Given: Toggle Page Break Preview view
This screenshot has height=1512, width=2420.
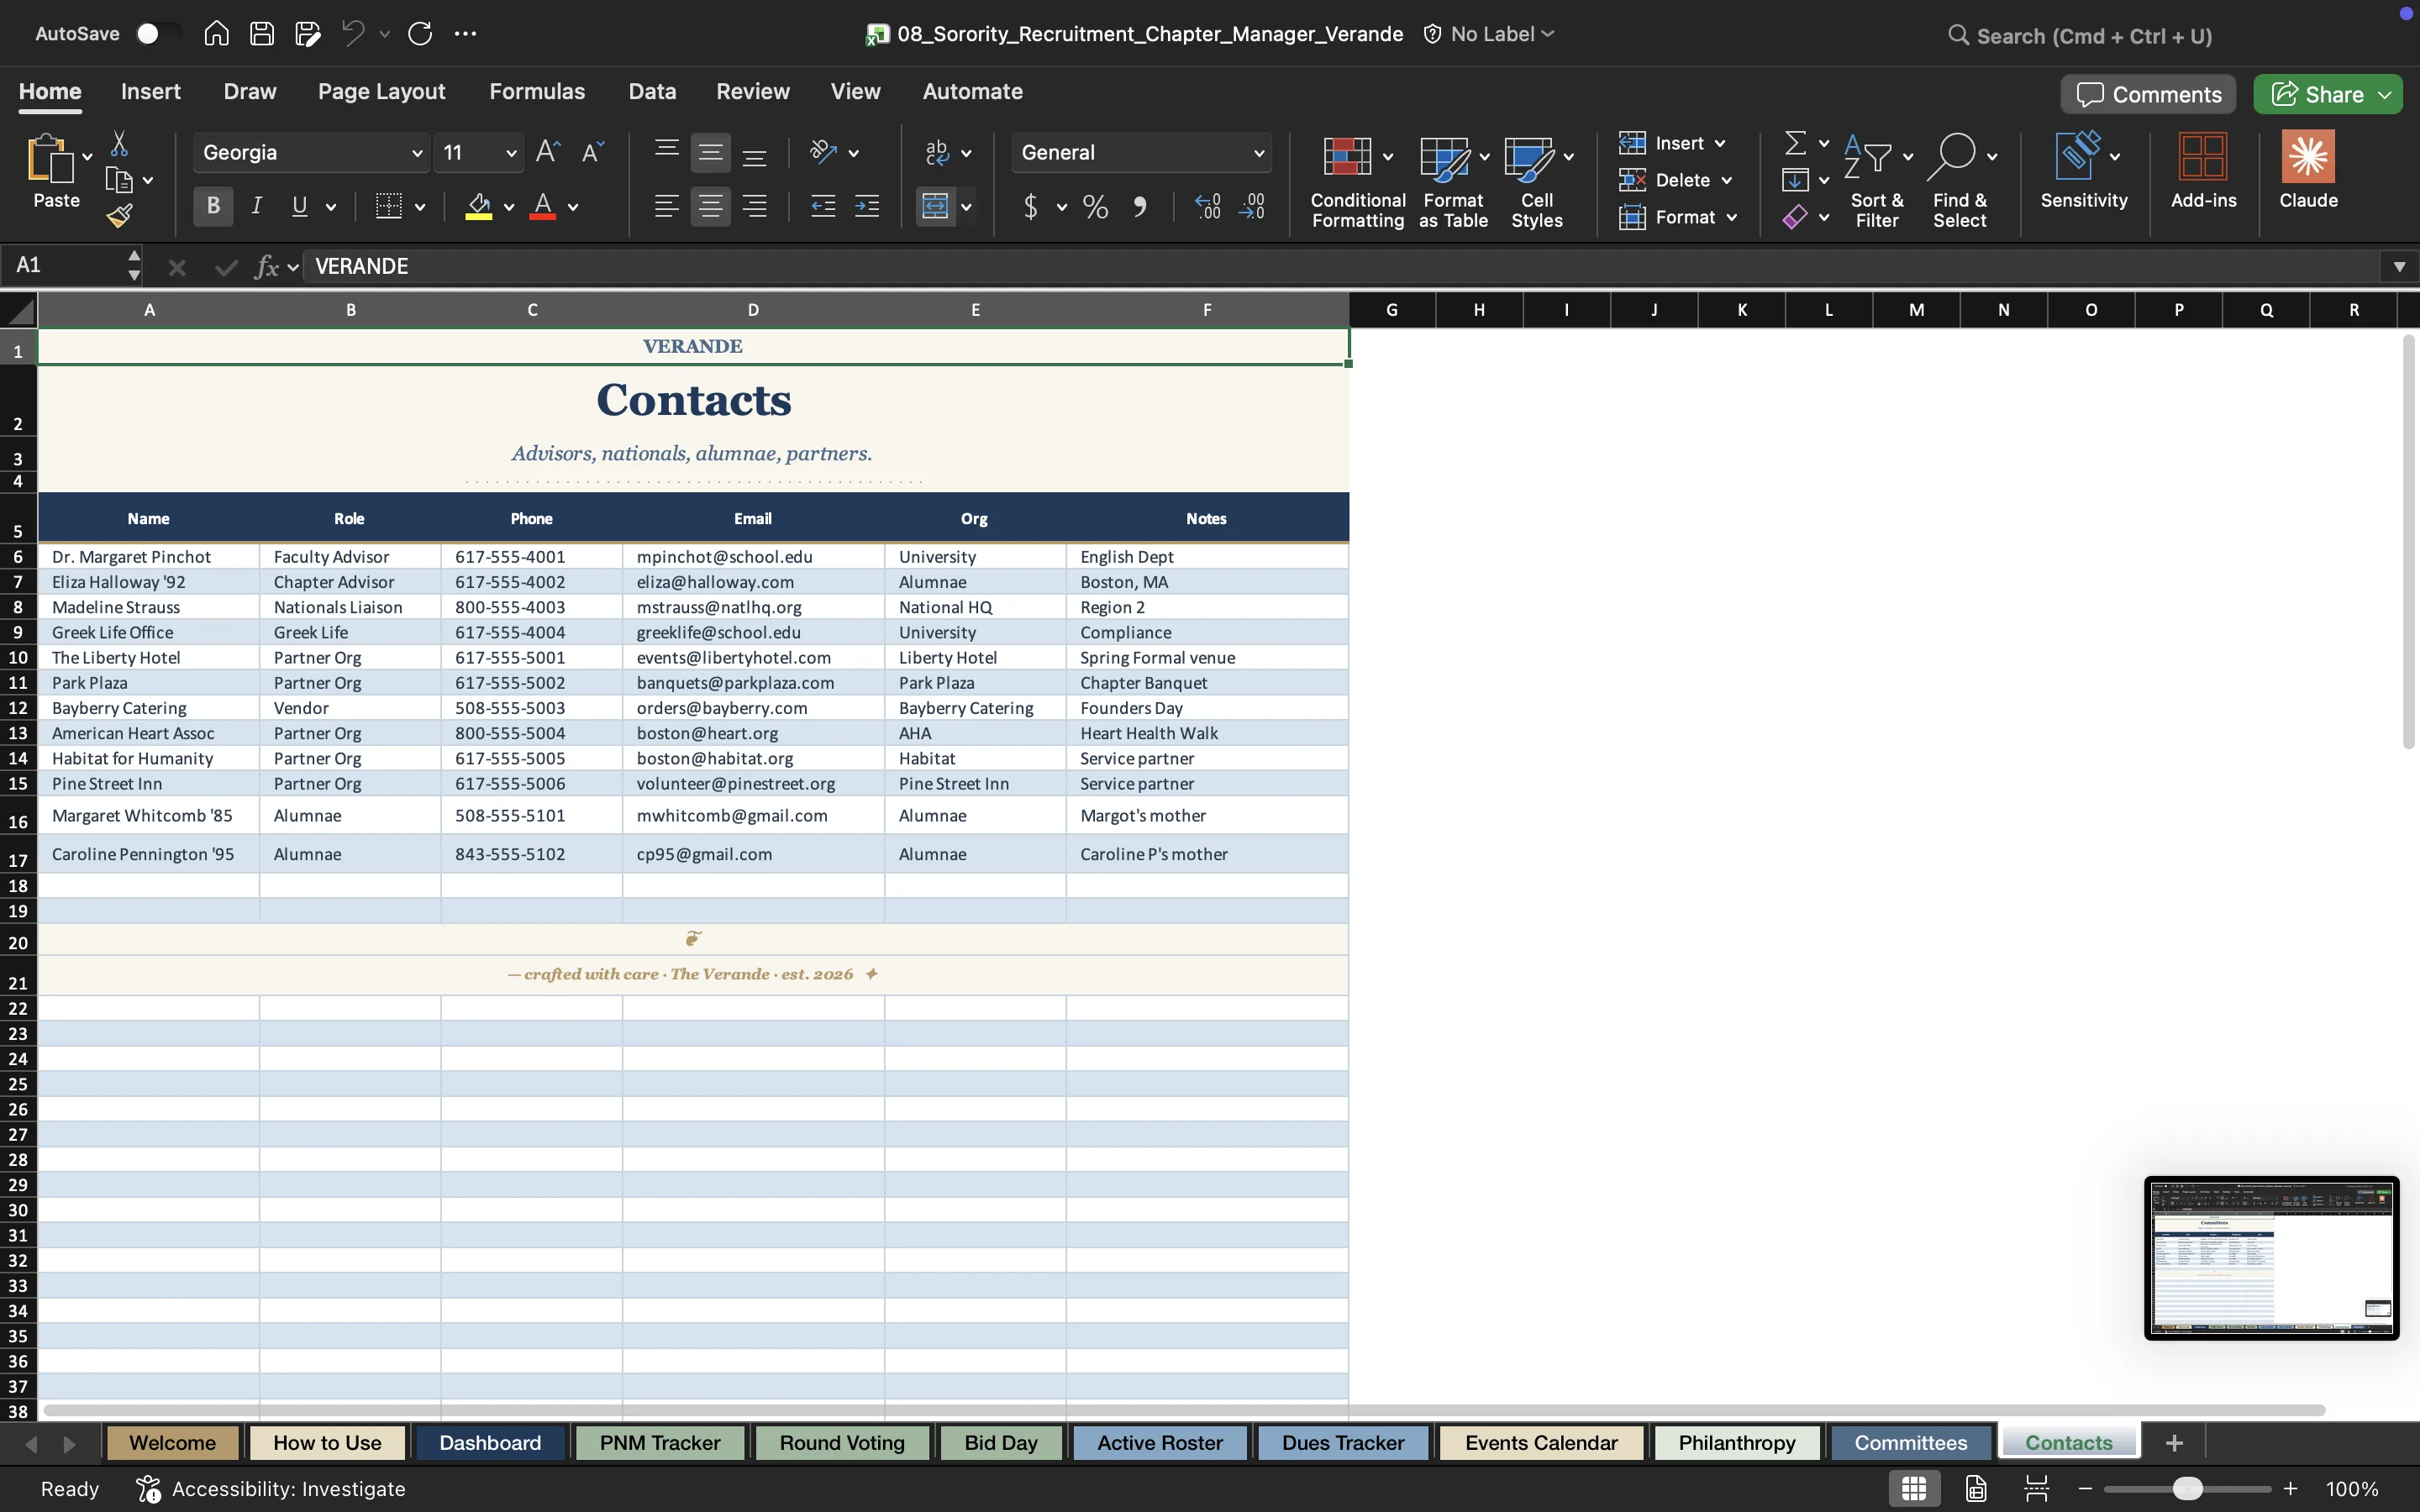Looking at the screenshot, I should [2036, 1488].
